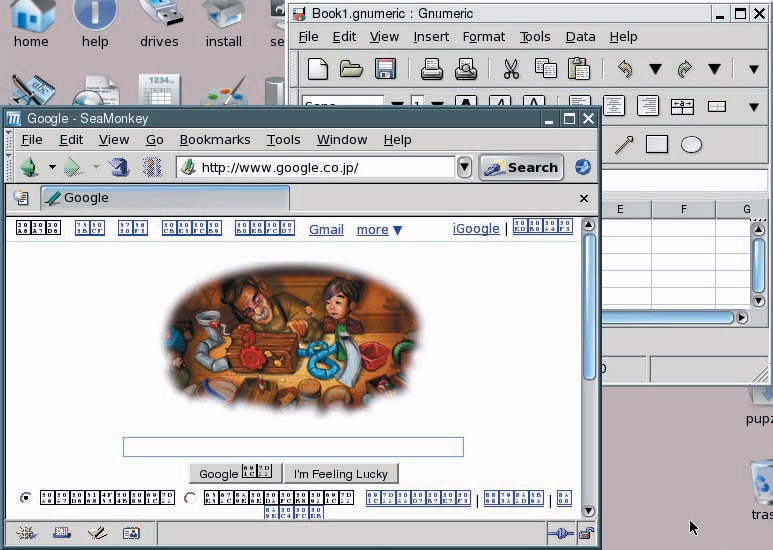The height and width of the screenshot is (550, 773).
Task: Open the redo history dropdown in Gnumeric
Action: [714, 69]
